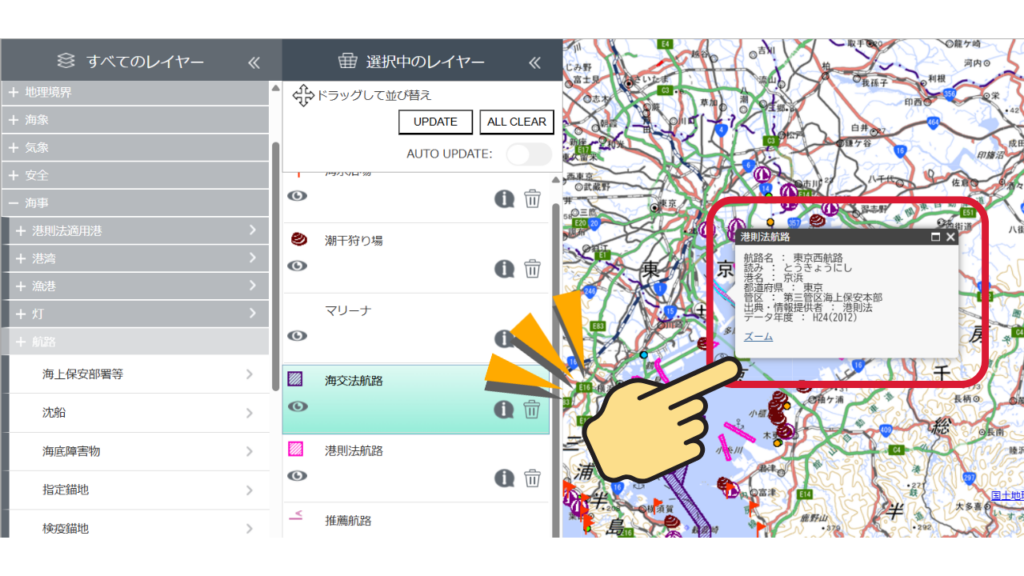Click trash icon on 海交法航路 row
This screenshot has width=1024, height=576.
[x=532, y=408]
